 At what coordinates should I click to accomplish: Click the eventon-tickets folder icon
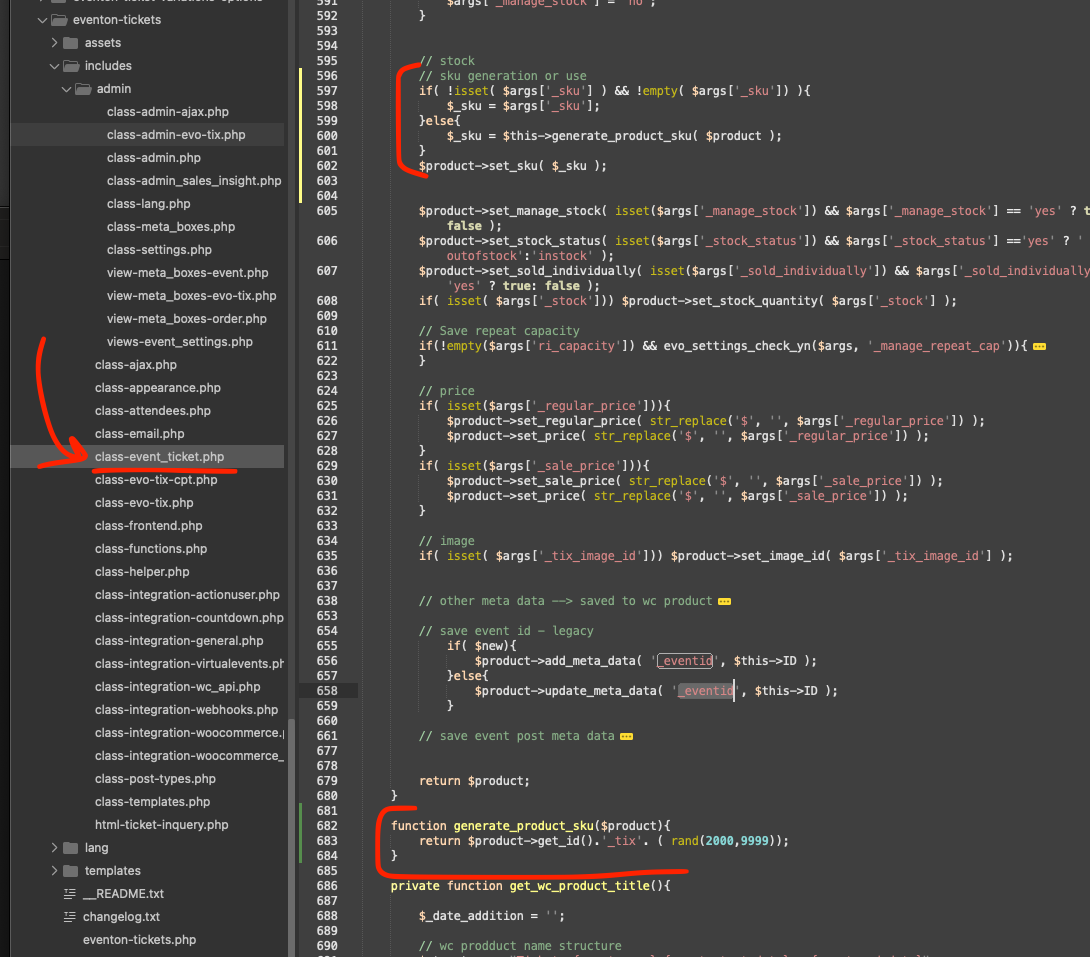59,20
